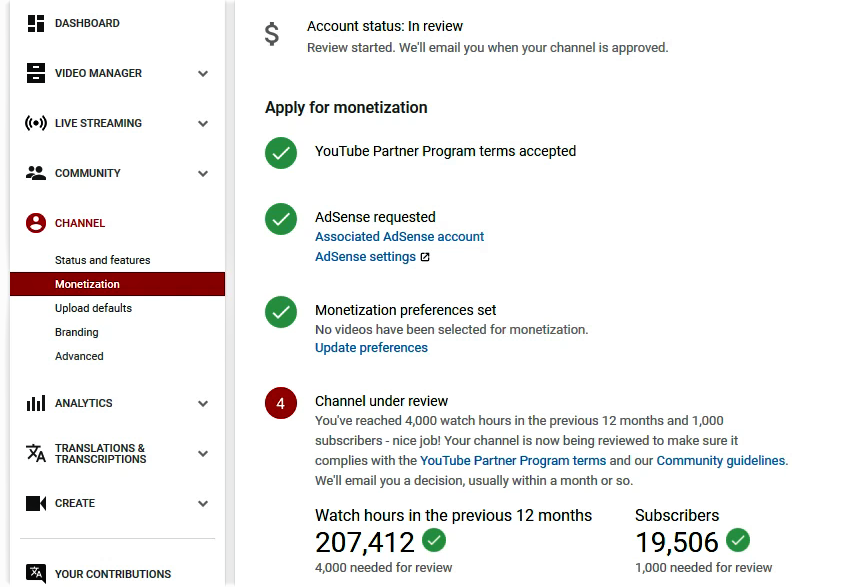
Task: Click 'Monetization preferences set' text
Action: pyautogui.click(x=405, y=310)
